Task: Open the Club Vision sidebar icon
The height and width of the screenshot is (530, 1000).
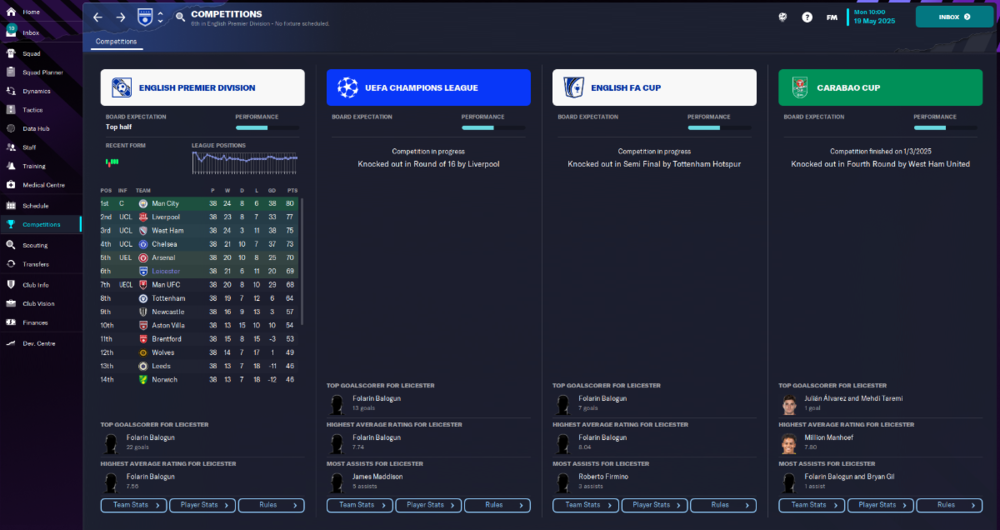Action: click(11, 304)
